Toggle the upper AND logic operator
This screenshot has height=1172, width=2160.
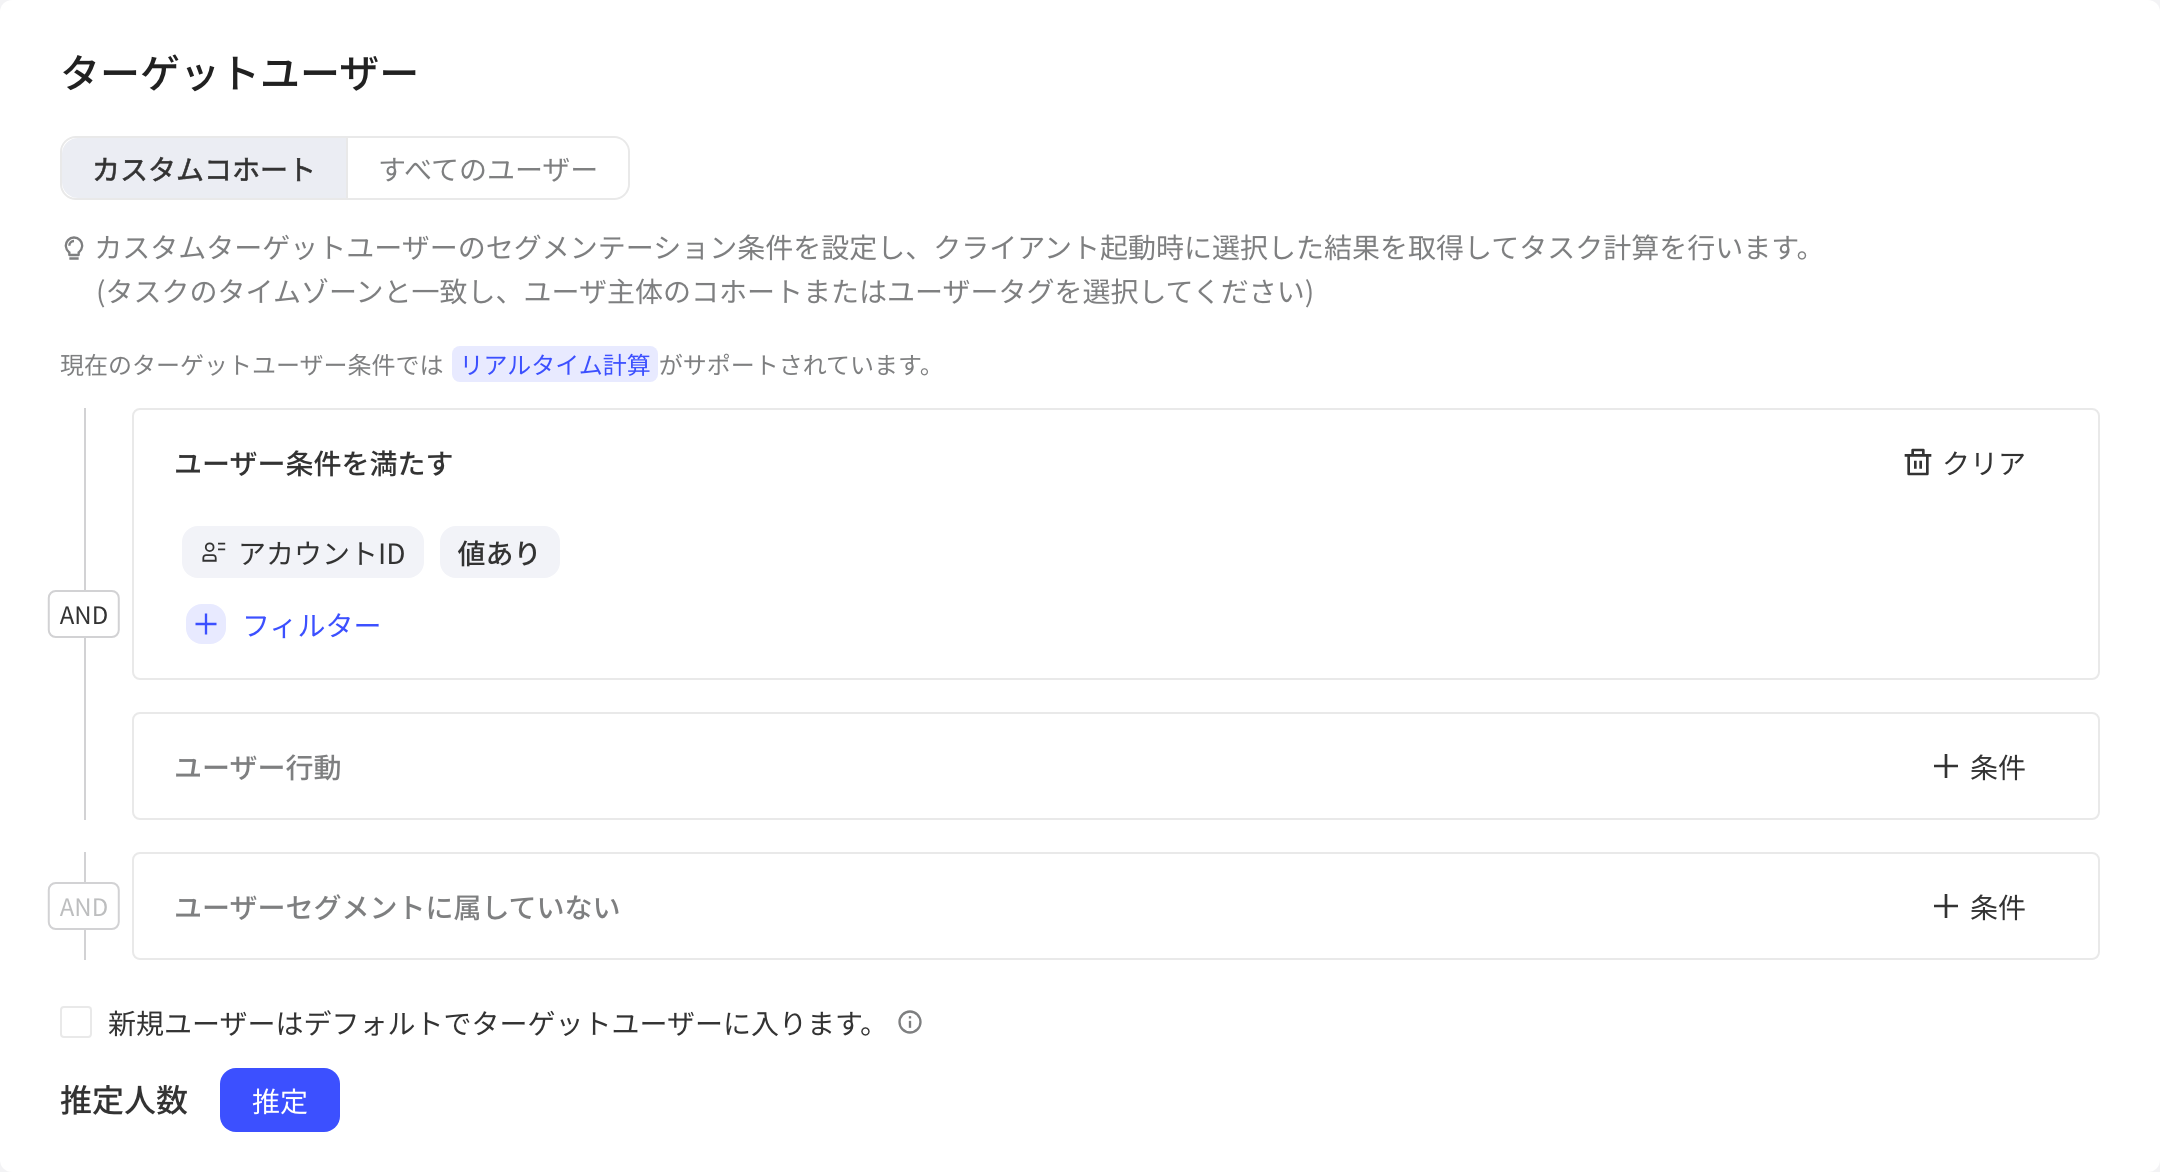[x=84, y=614]
